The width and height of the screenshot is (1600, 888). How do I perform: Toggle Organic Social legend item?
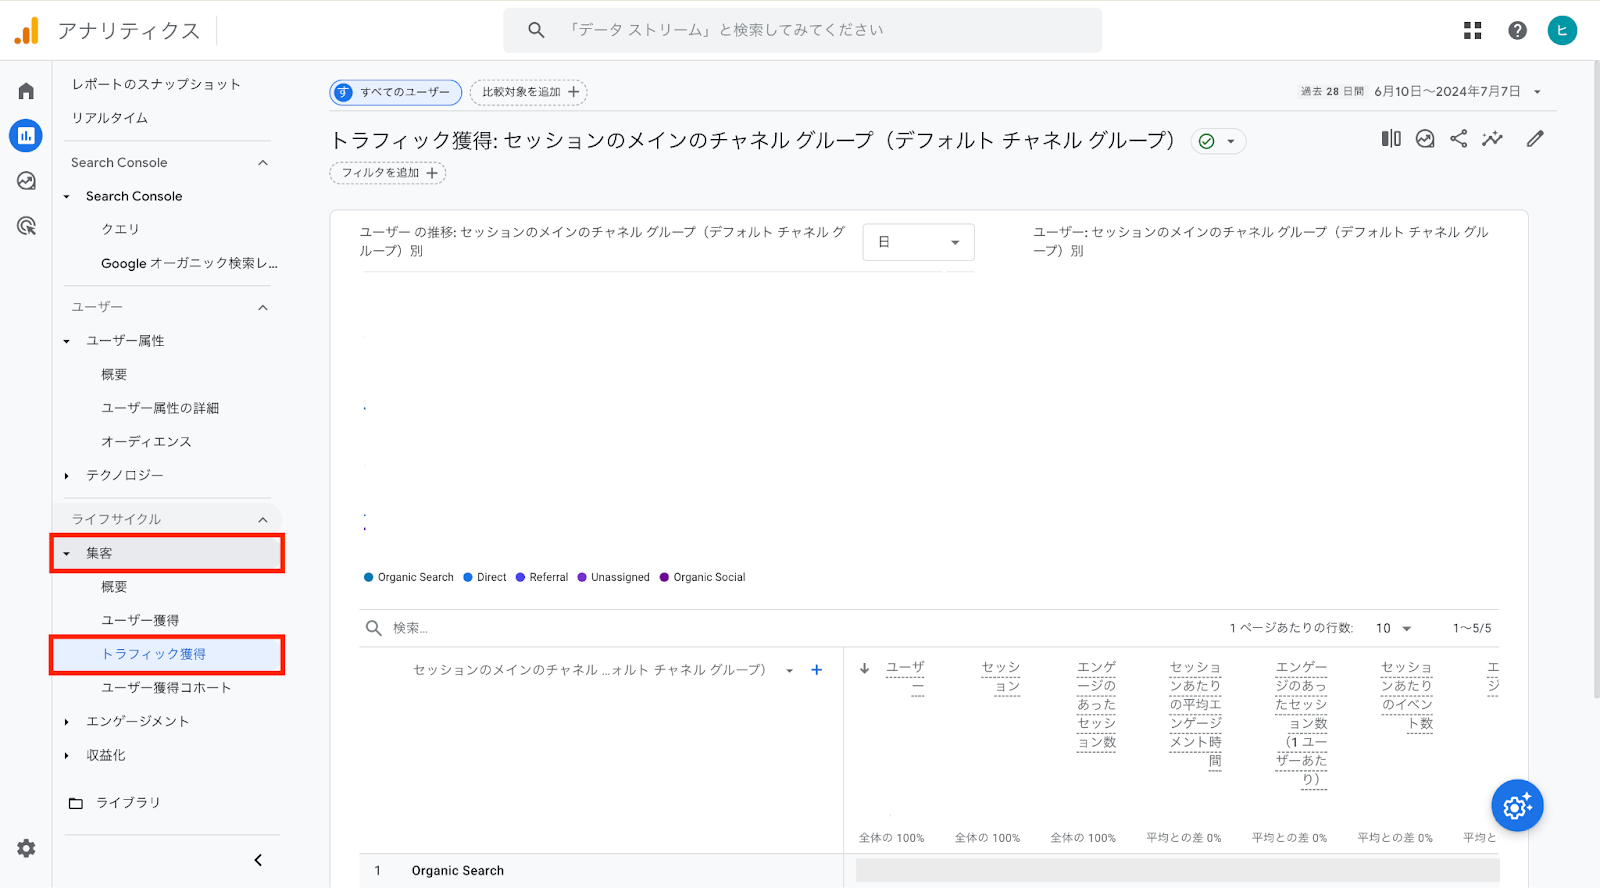click(x=703, y=577)
